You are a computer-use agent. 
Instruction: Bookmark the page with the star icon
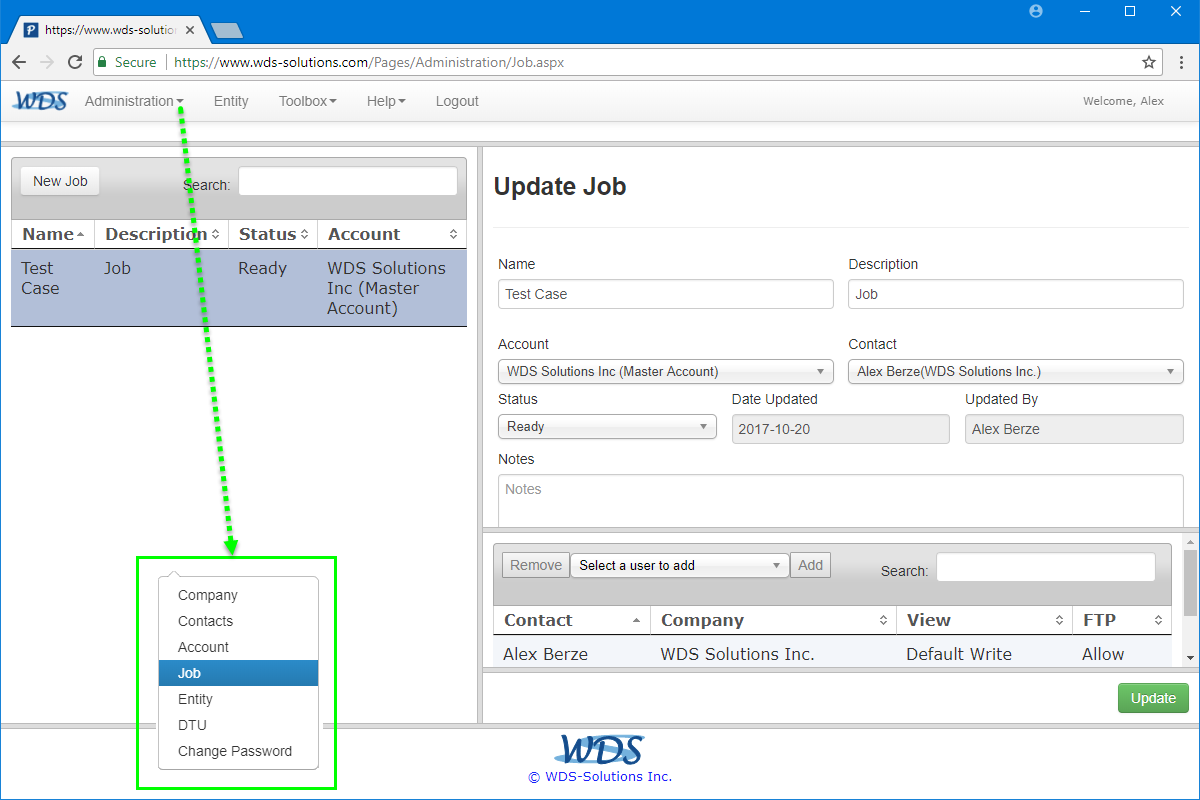pos(1149,62)
